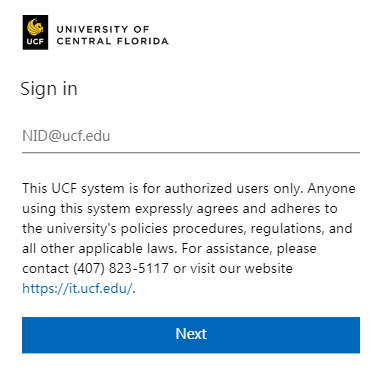
Task: Click the word Next on blue button
Action: click(191, 334)
